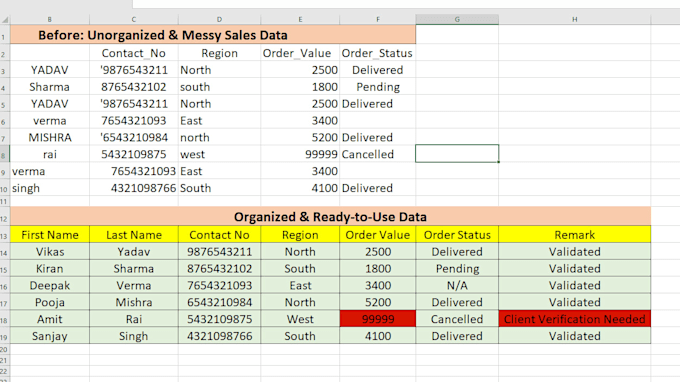Select column B header

[x=50, y=20]
